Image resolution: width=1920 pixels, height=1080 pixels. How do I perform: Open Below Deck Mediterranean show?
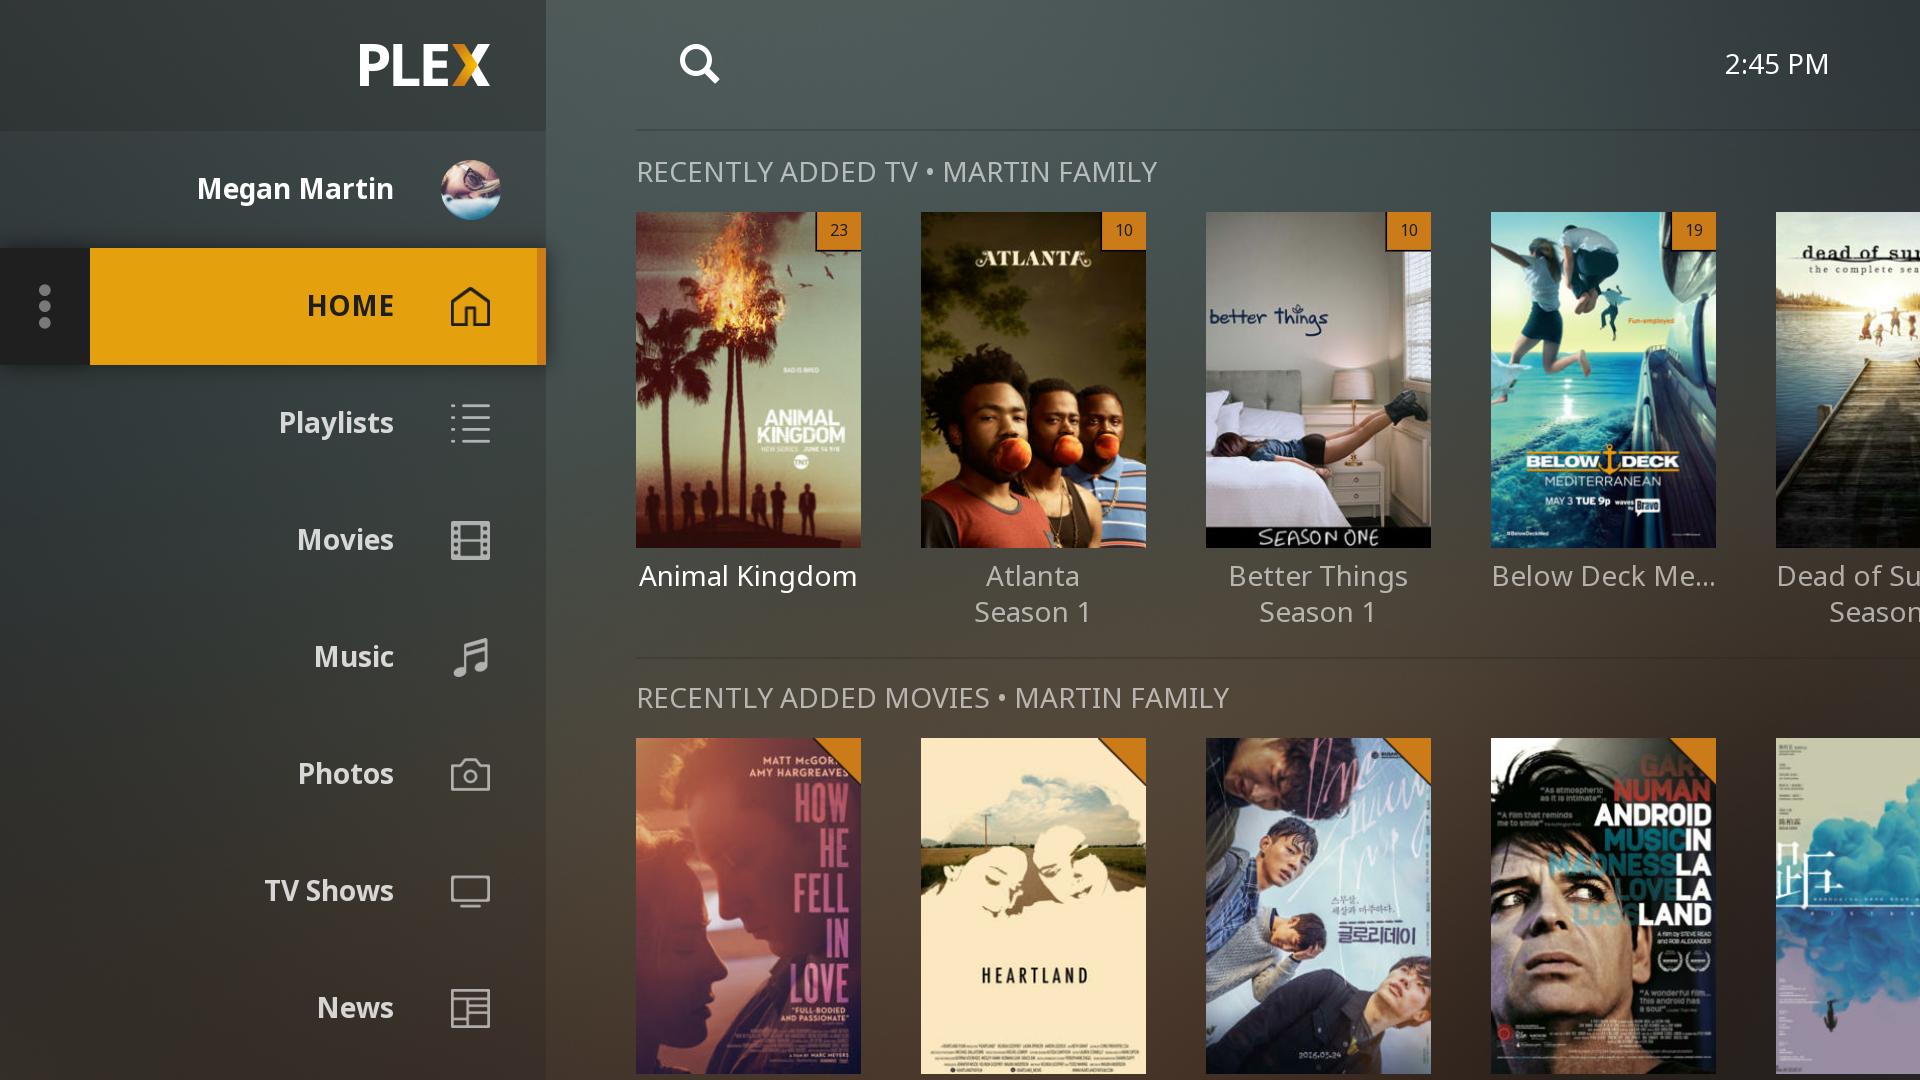coord(1604,380)
